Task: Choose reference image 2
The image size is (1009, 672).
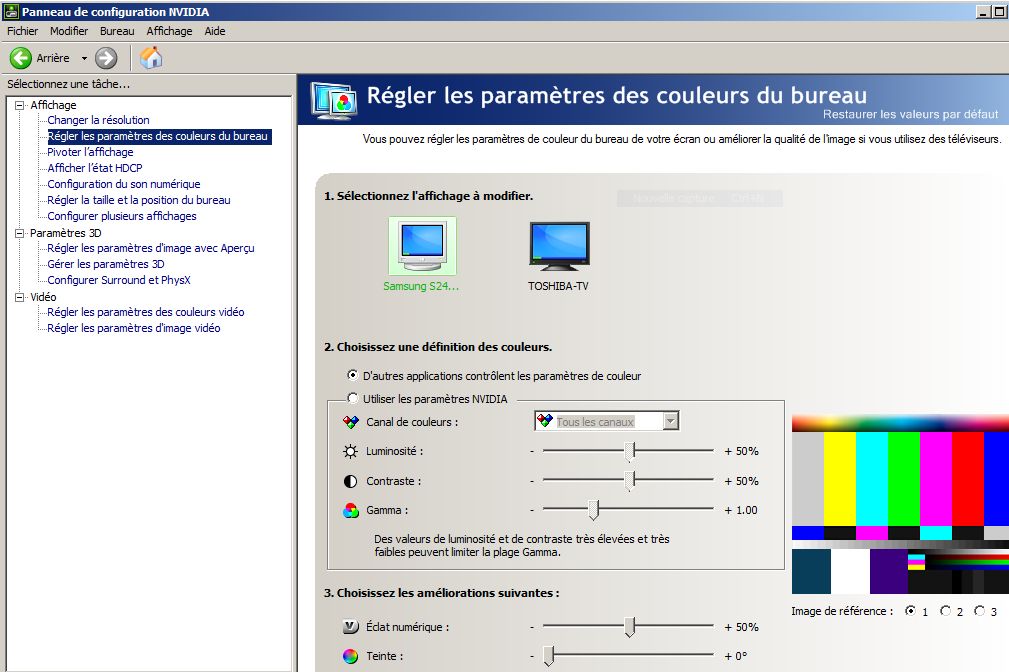Action: pos(945,611)
